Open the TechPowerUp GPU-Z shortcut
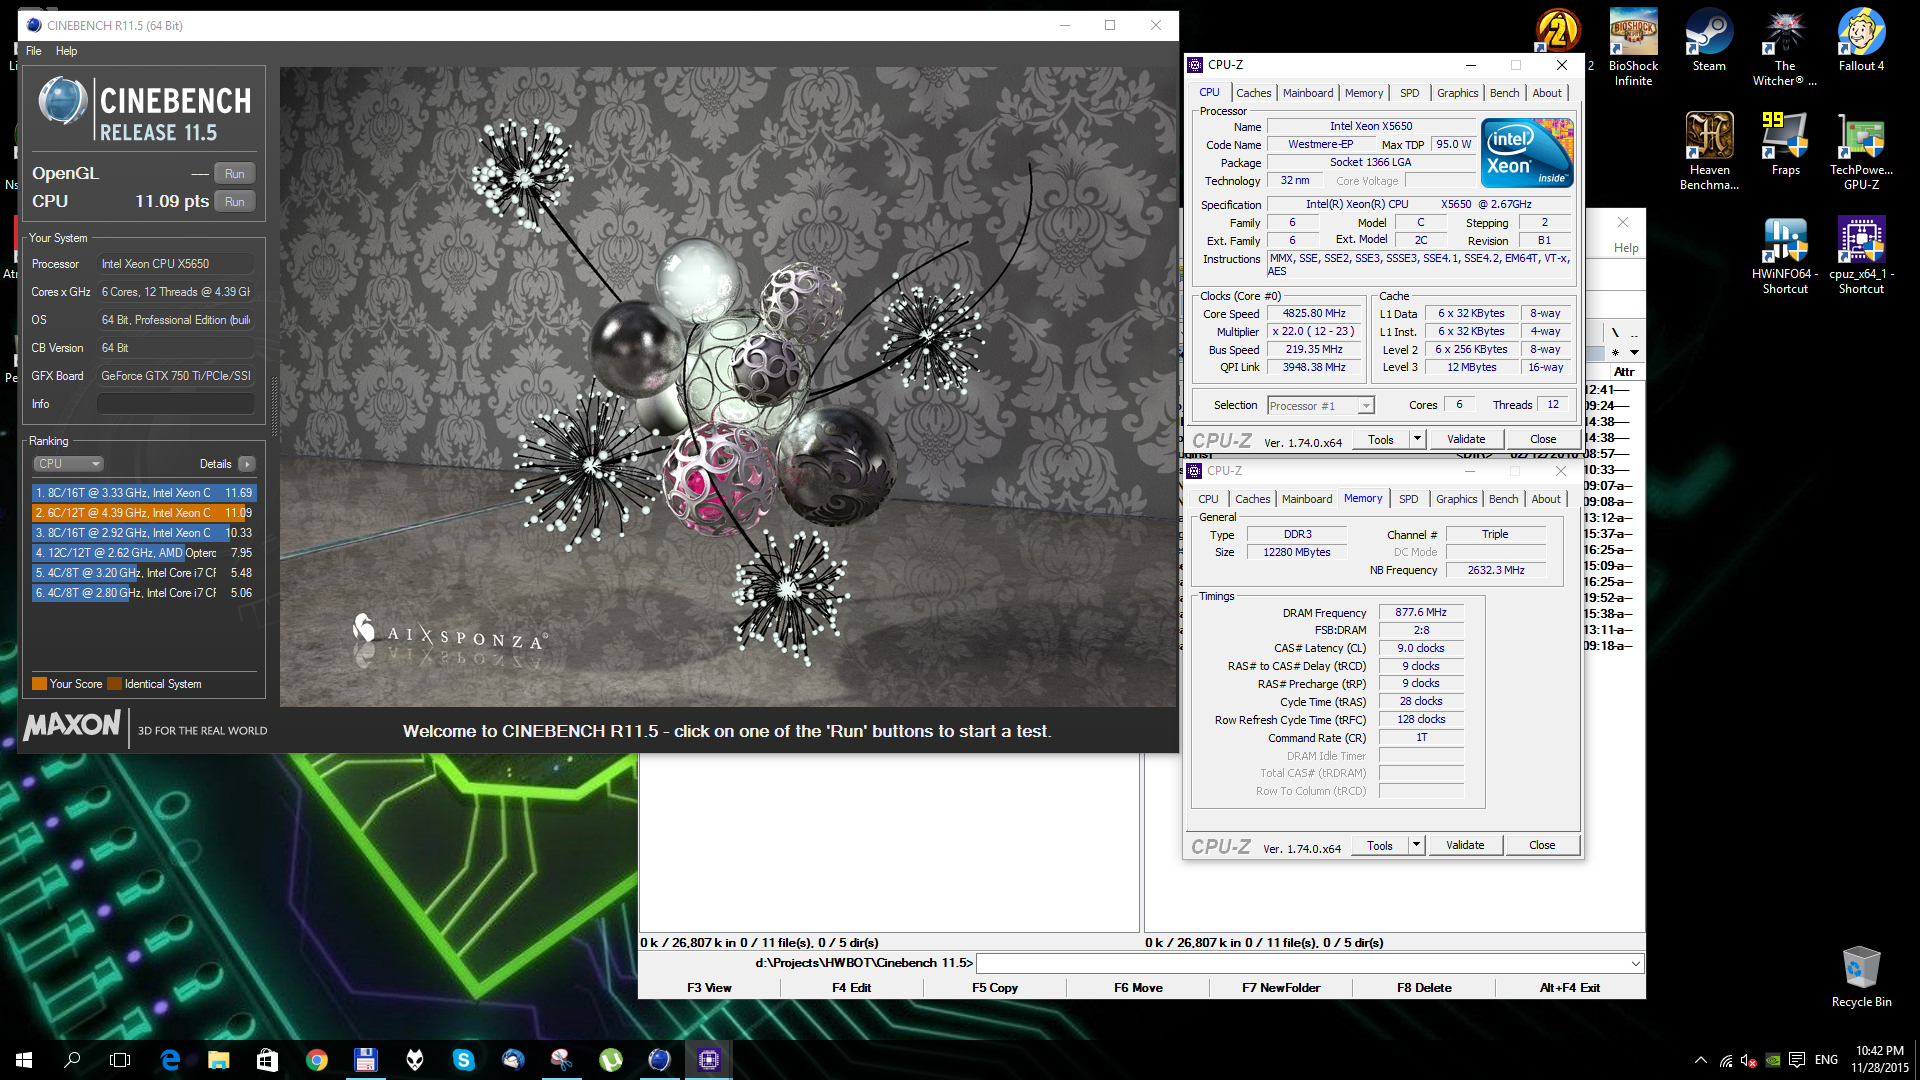 [x=1861, y=151]
